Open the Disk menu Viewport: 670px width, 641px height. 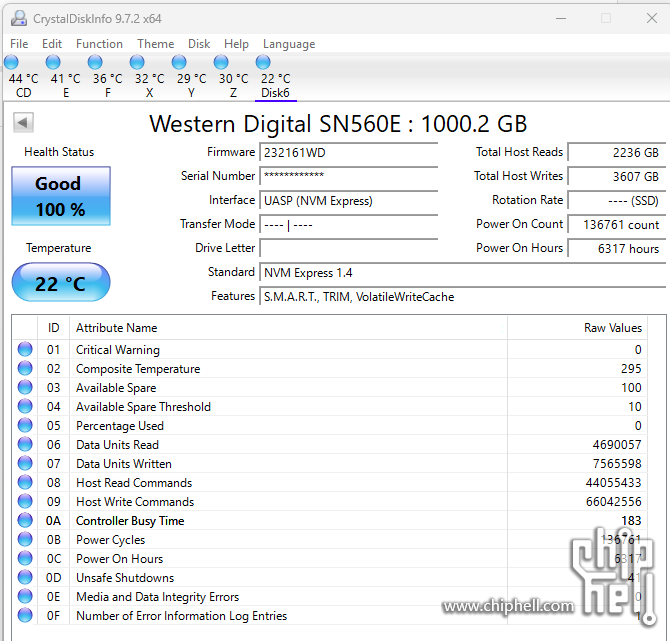[199, 44]
